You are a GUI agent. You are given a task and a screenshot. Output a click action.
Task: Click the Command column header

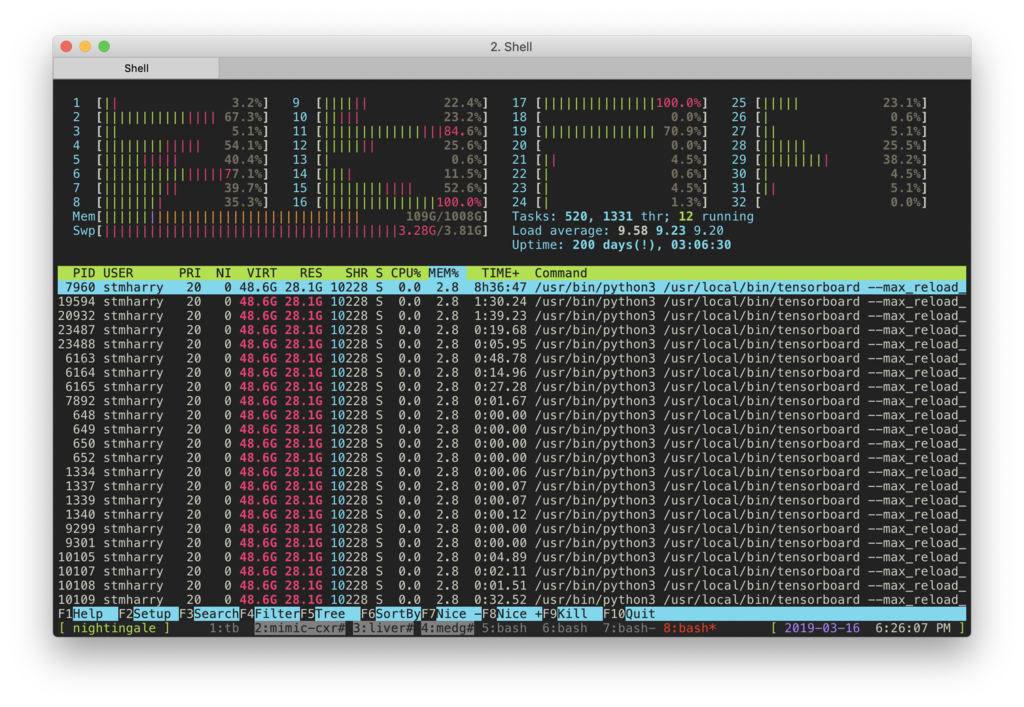tap(560, 273)
